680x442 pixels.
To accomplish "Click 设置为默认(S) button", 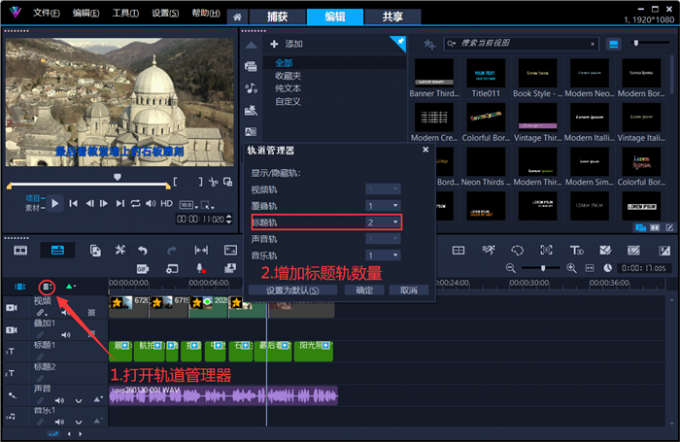I will click(293, 290).
